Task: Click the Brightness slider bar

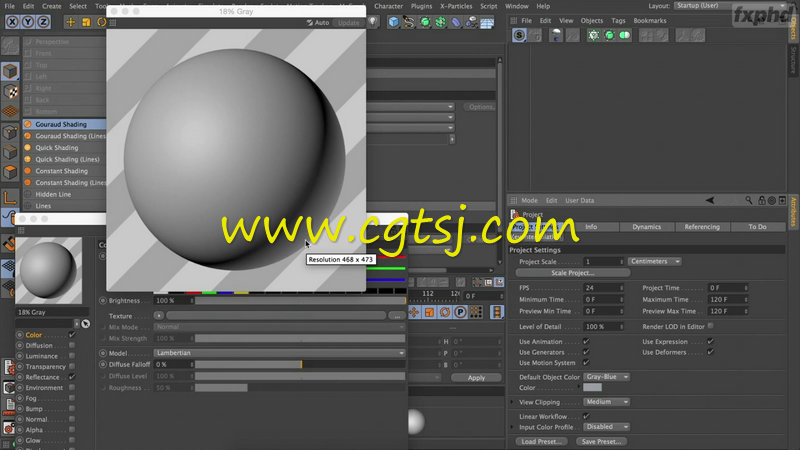Action: 300,301
